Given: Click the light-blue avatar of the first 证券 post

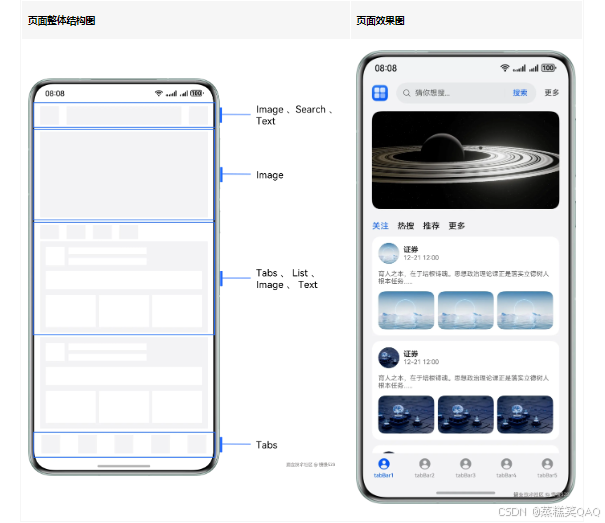Looking at the screenshot, I should tap(389, 253).
